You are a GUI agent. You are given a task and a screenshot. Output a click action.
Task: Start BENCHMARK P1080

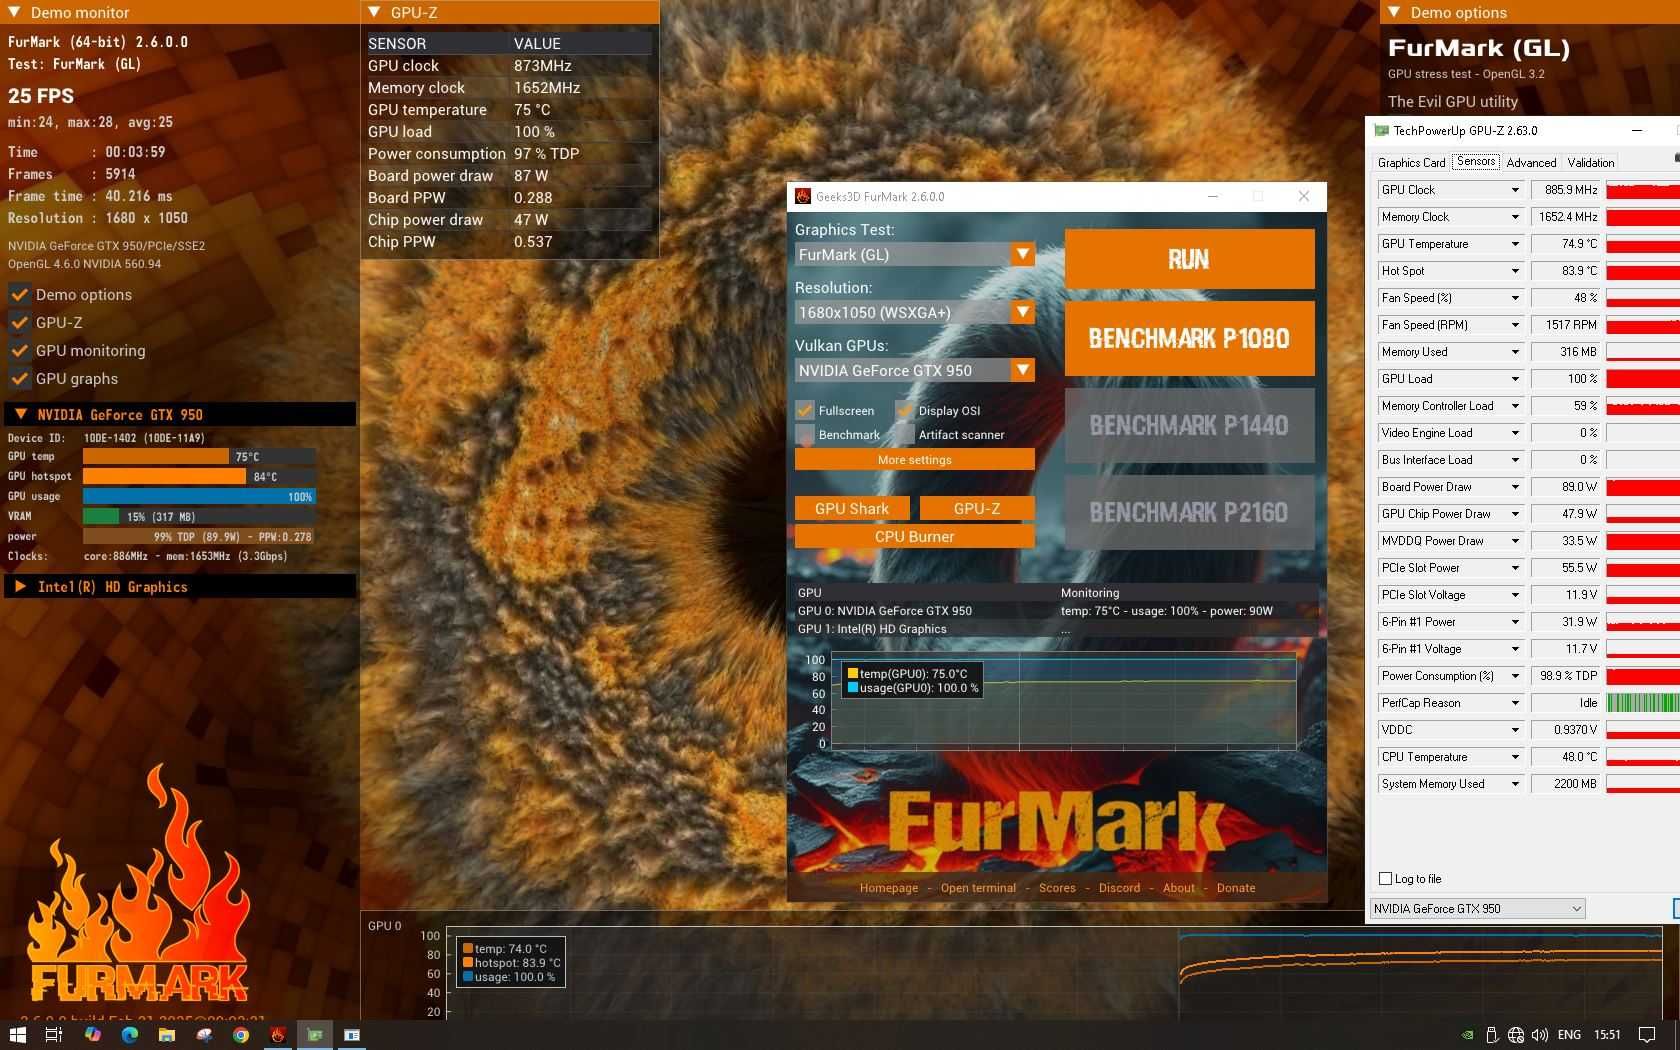pyautogui.click(x=1189, y=338)
